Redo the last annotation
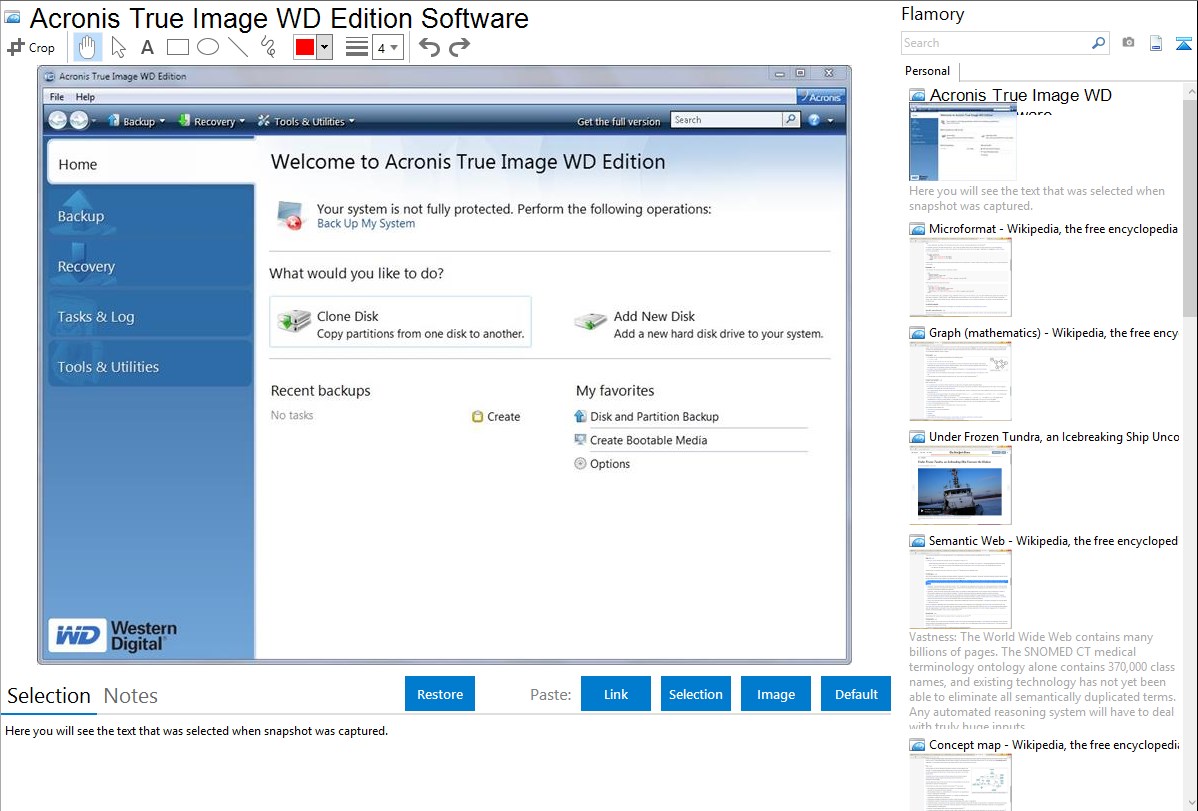 pyautogui.click(x=459, y=47)
